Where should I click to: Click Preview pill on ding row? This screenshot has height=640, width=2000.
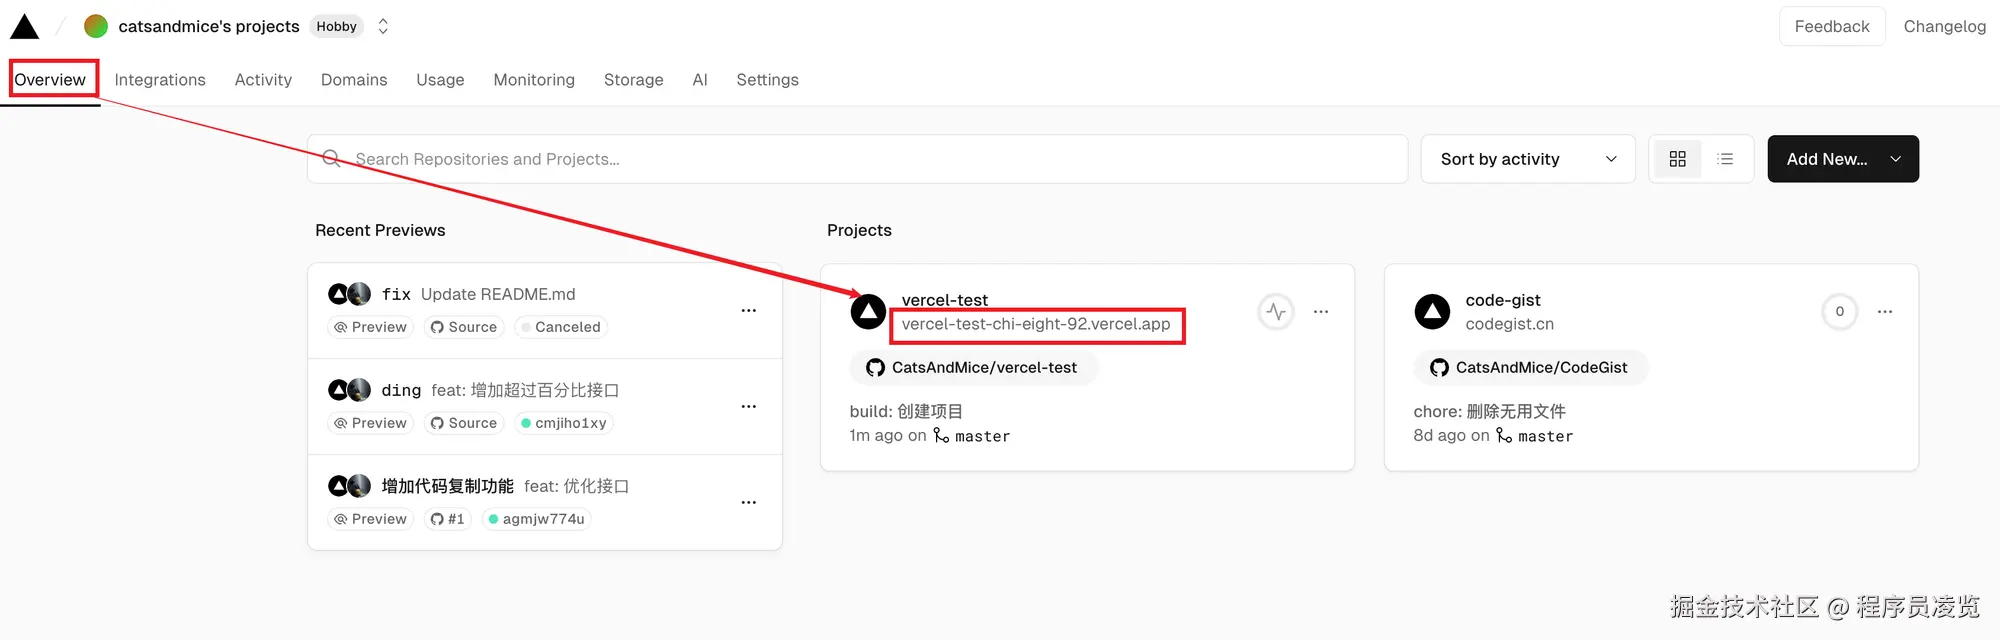click(370, 423)
